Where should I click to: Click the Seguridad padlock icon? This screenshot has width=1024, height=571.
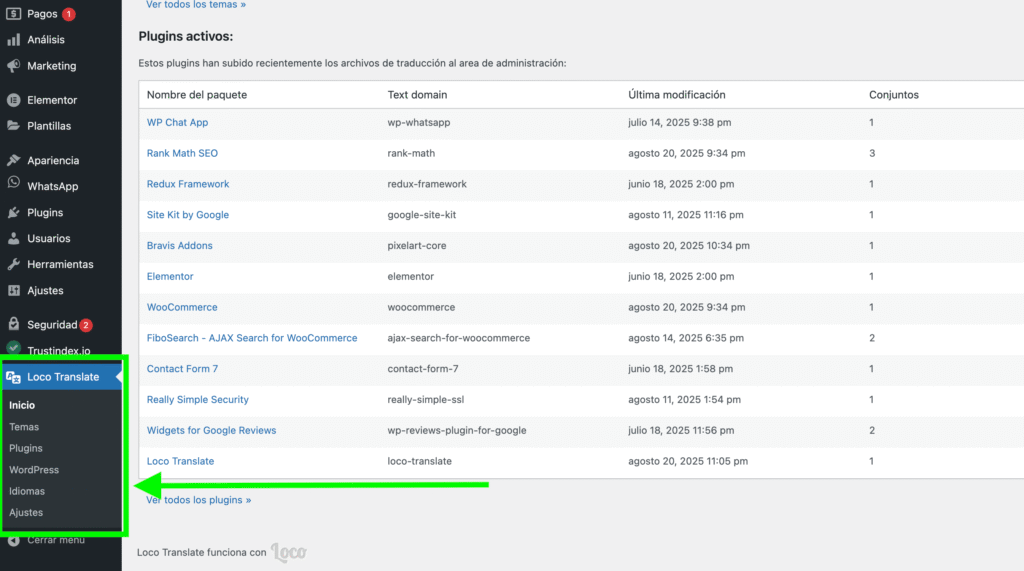click(14, 324)
